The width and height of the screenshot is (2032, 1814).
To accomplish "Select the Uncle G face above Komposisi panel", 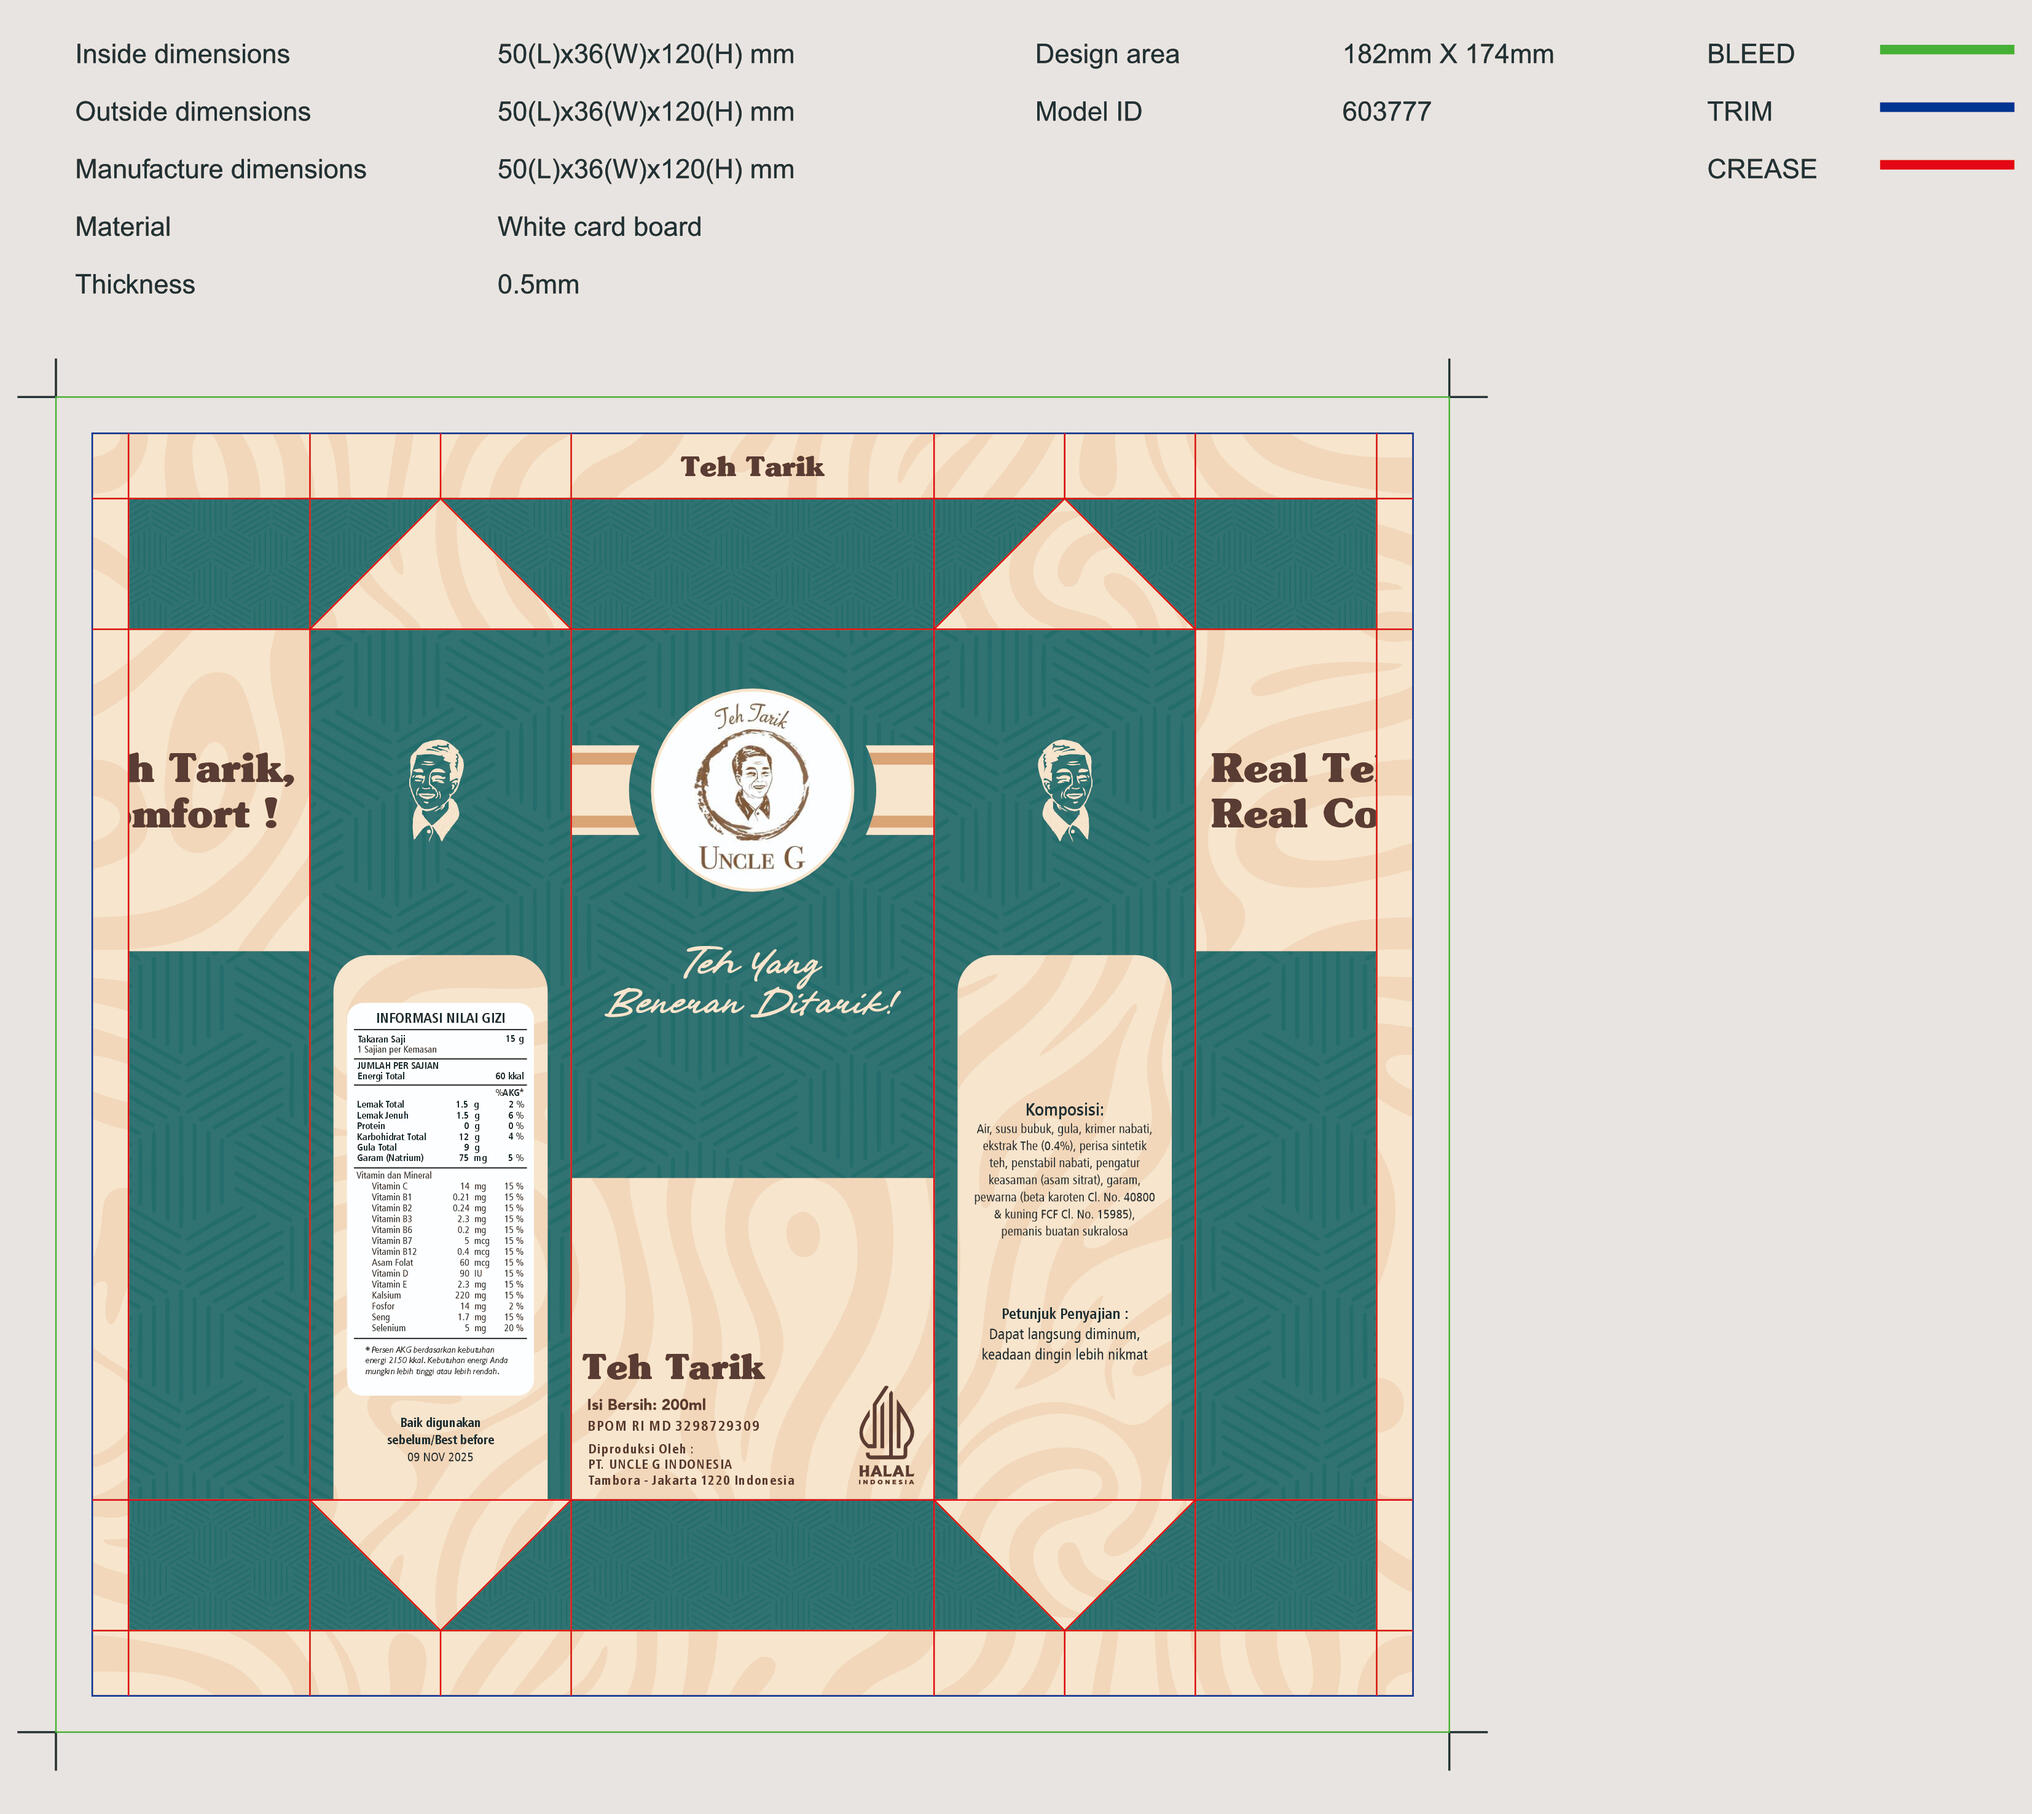I will [x=1066, y=790].
